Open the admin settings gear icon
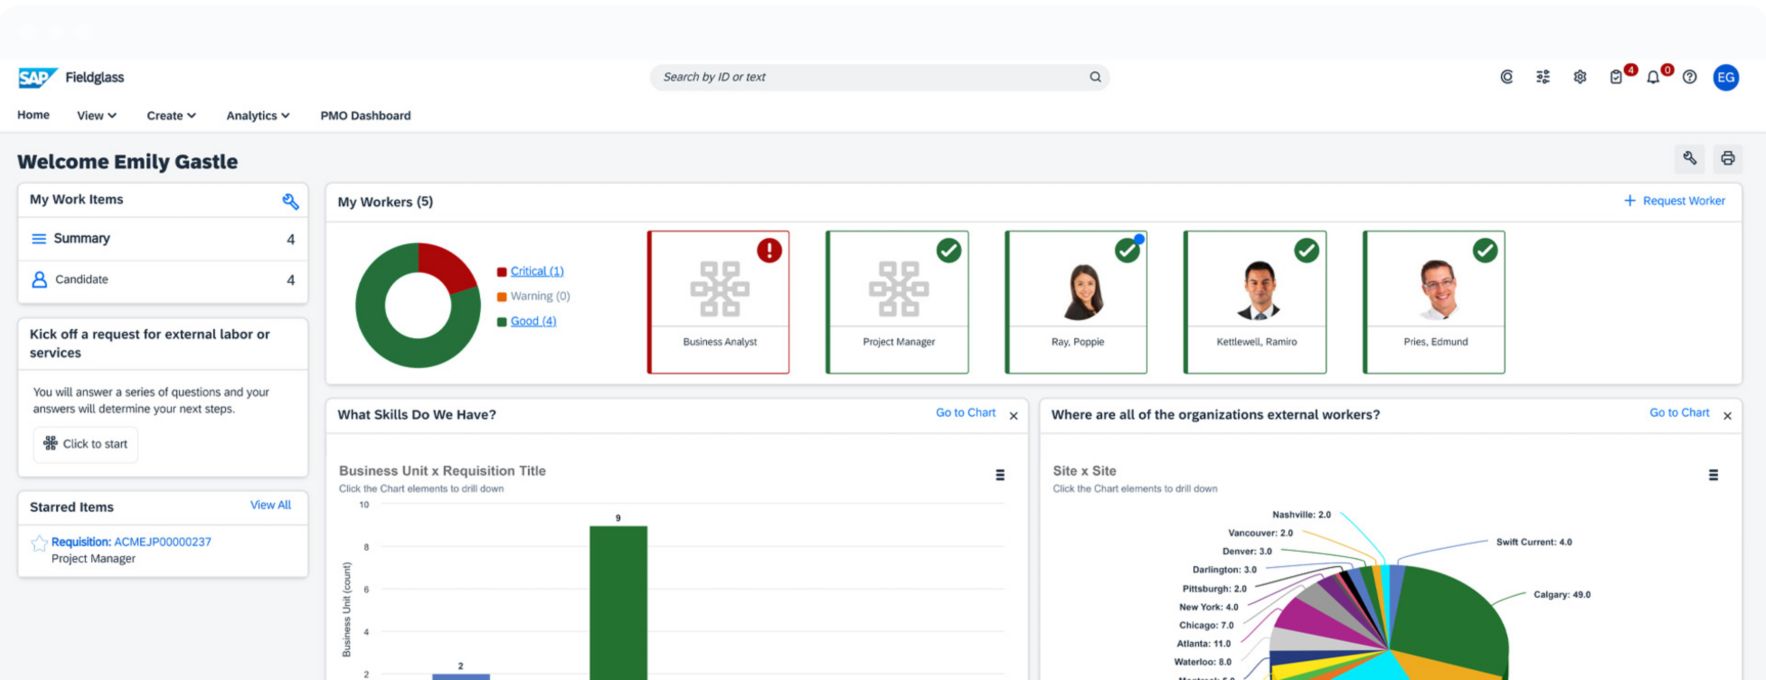This screenshot has width=1766, height=680. click(1580, 77)
